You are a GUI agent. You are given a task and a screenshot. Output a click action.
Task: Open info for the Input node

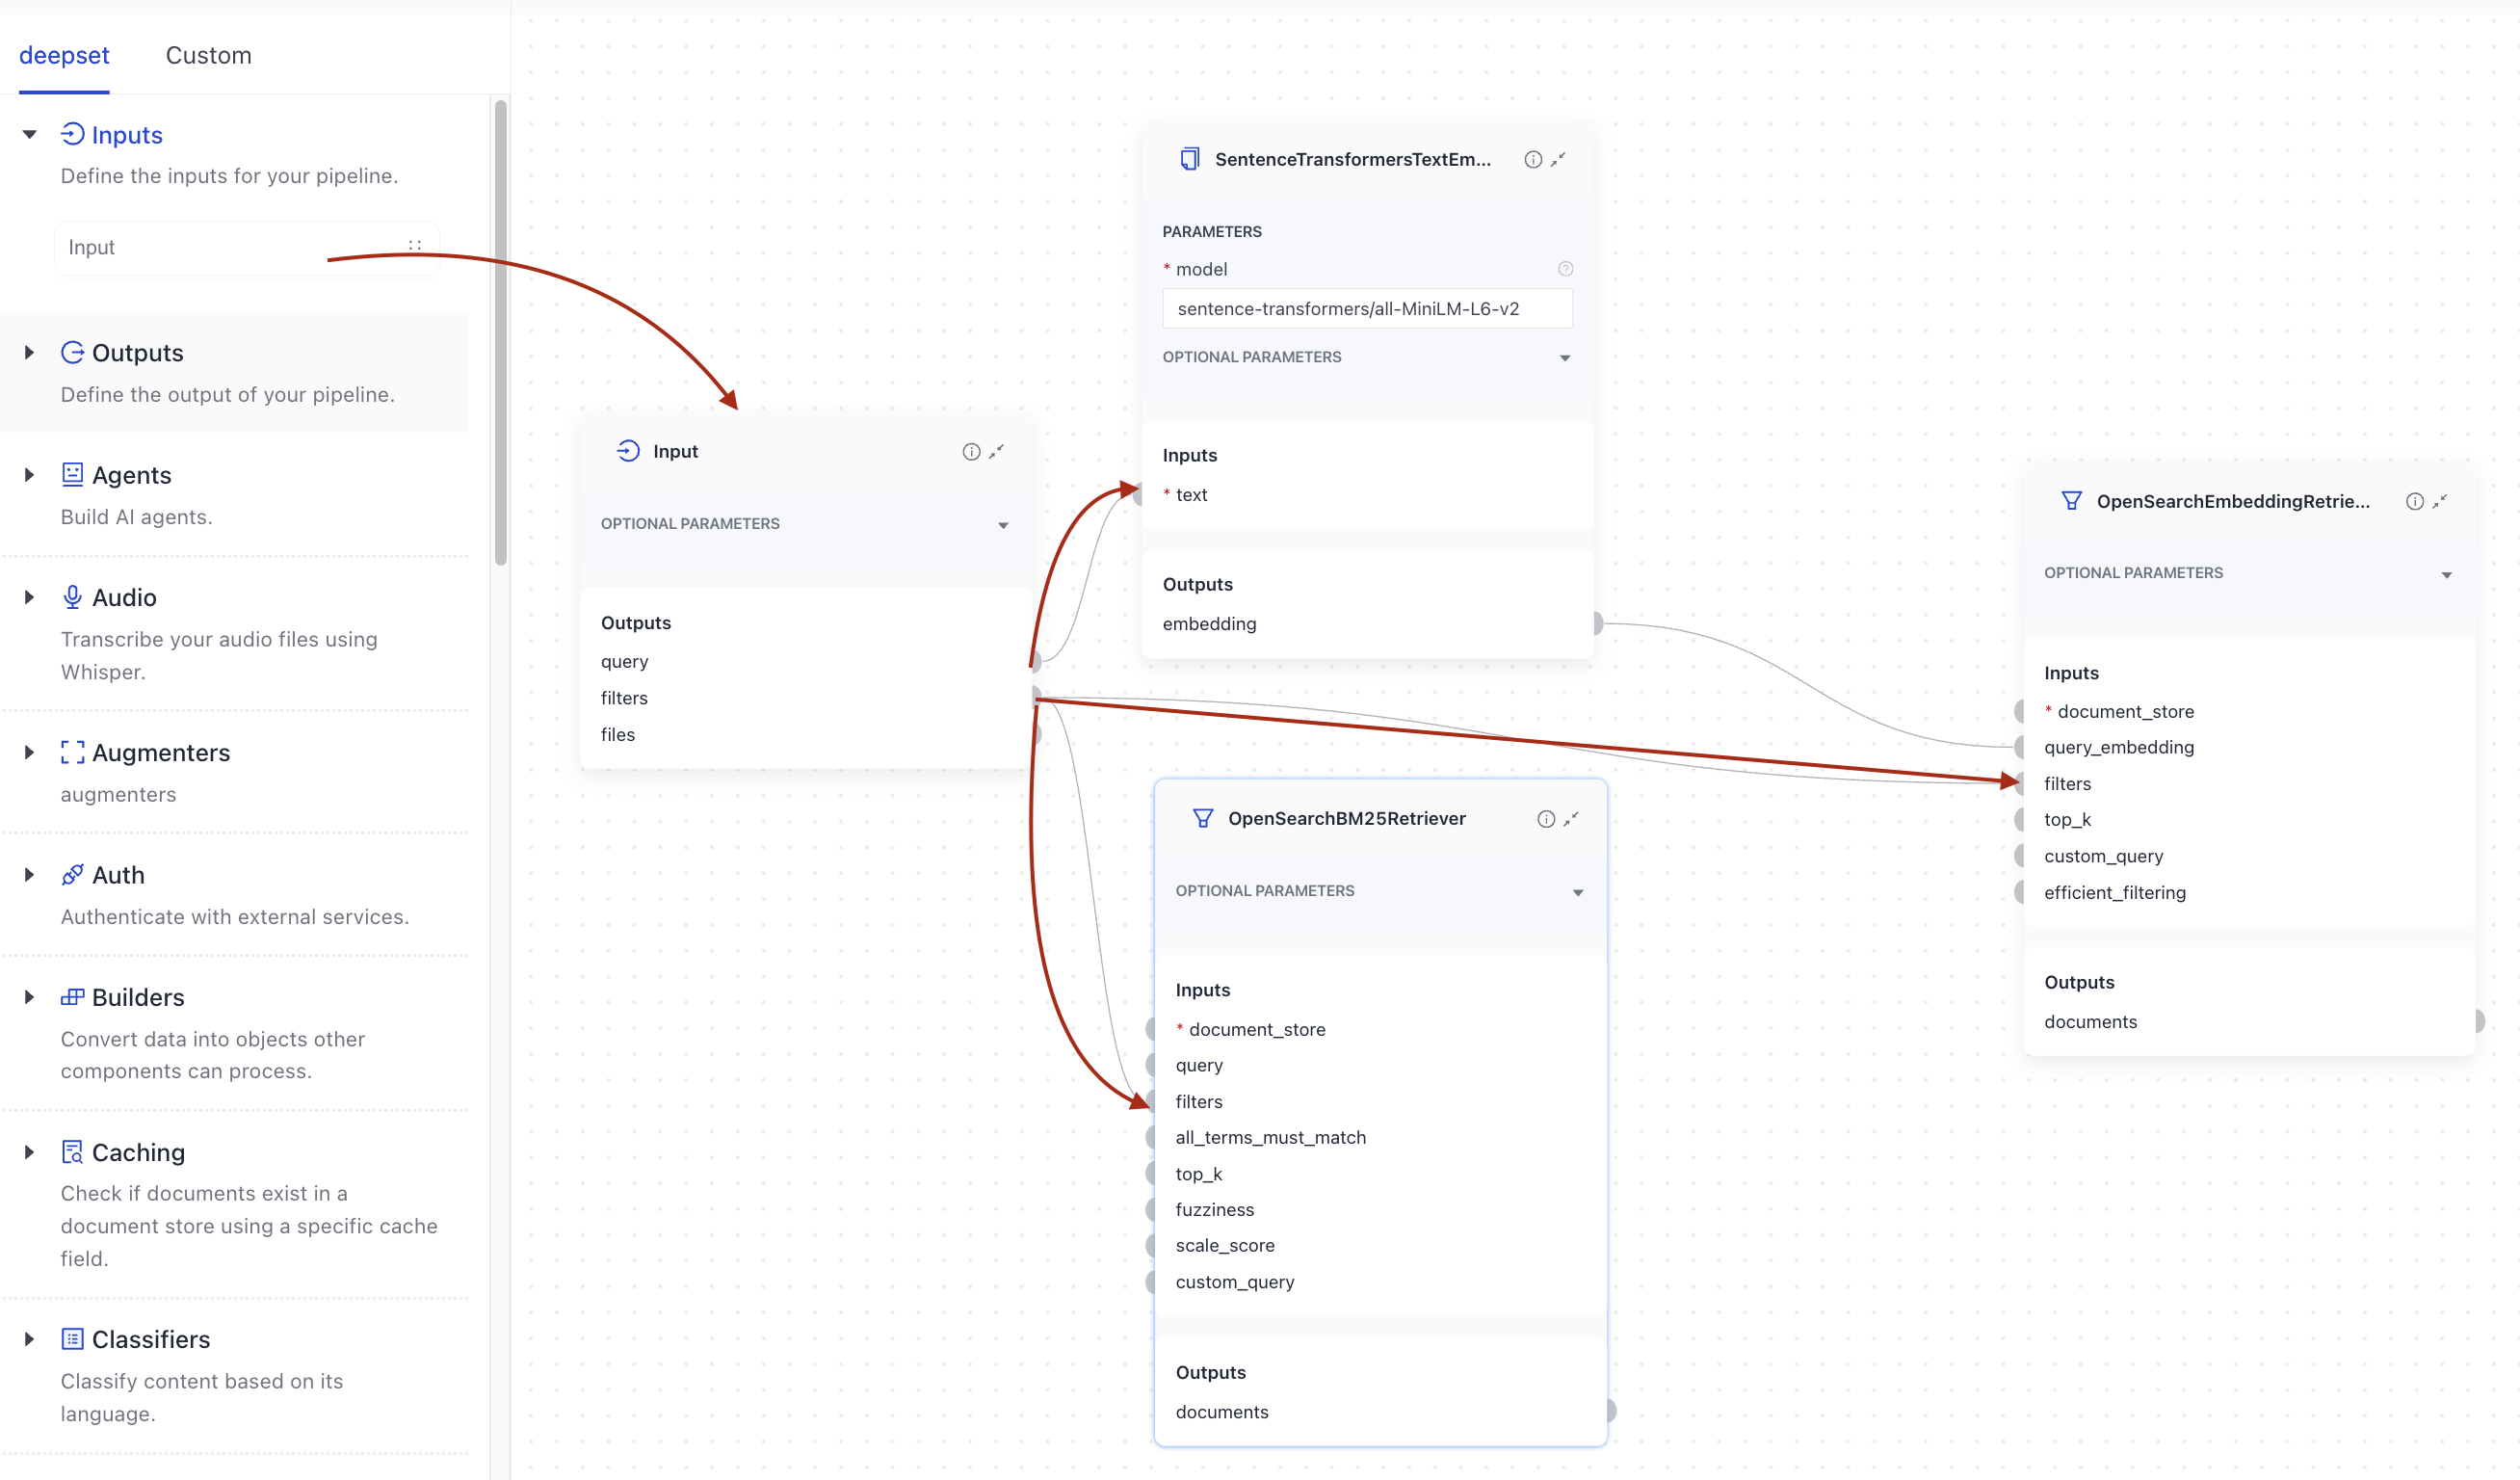(971, 451)
